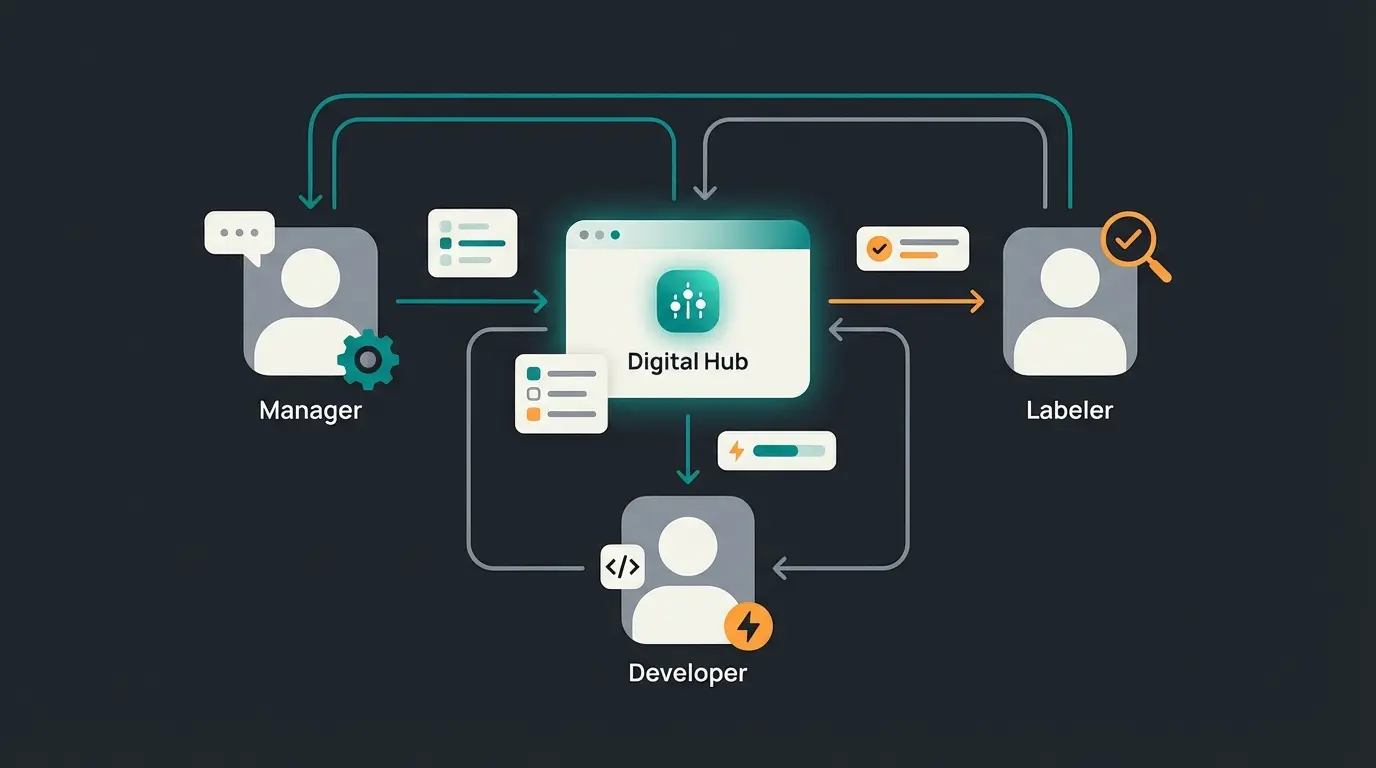Select the Manager label text

310,410
